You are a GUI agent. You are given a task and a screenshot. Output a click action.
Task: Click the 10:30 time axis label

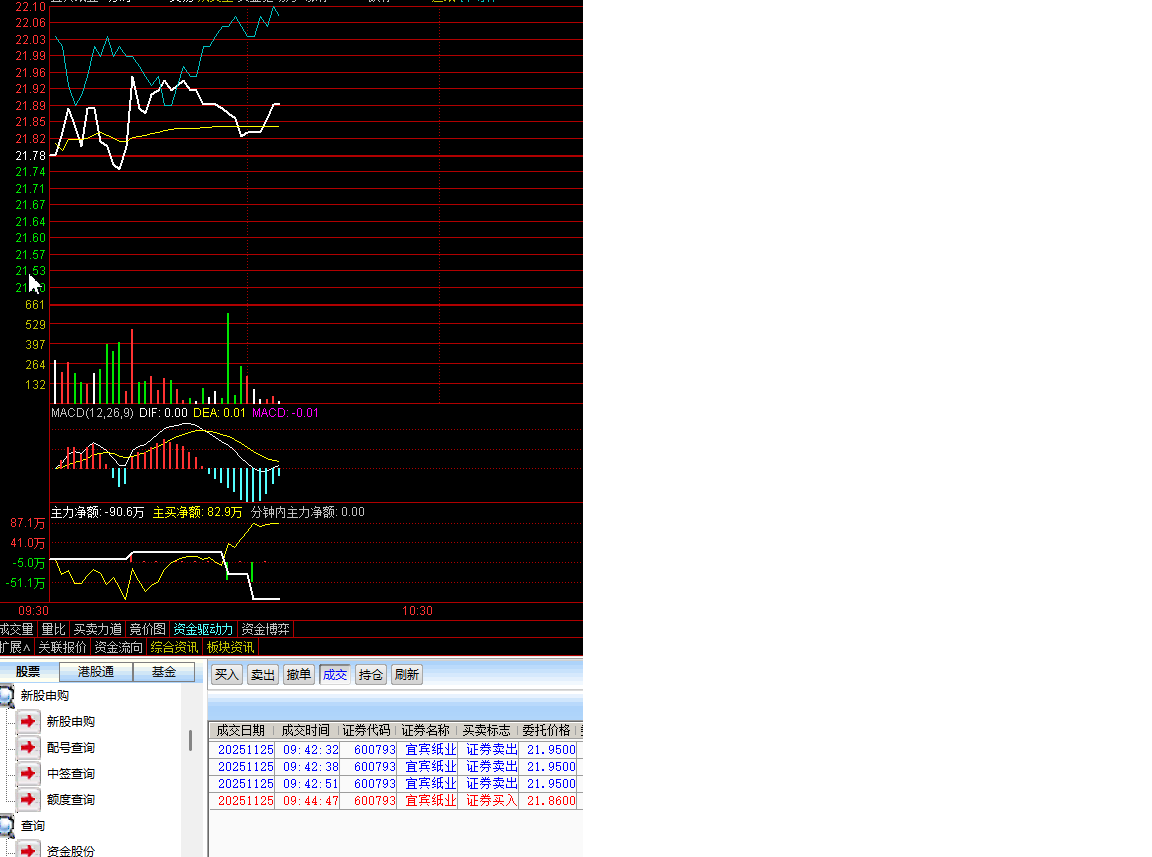(417, 611)
